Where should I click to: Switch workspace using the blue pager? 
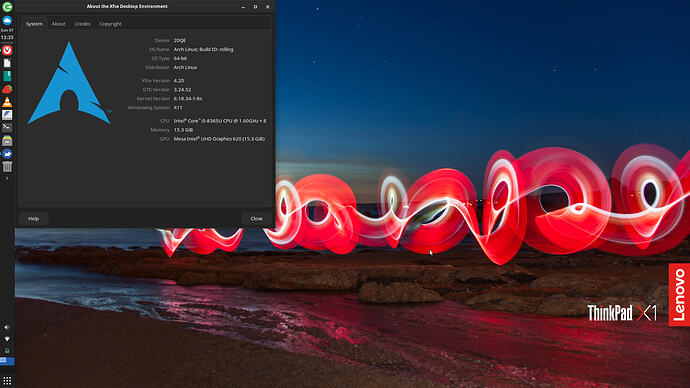pos(7,361)
